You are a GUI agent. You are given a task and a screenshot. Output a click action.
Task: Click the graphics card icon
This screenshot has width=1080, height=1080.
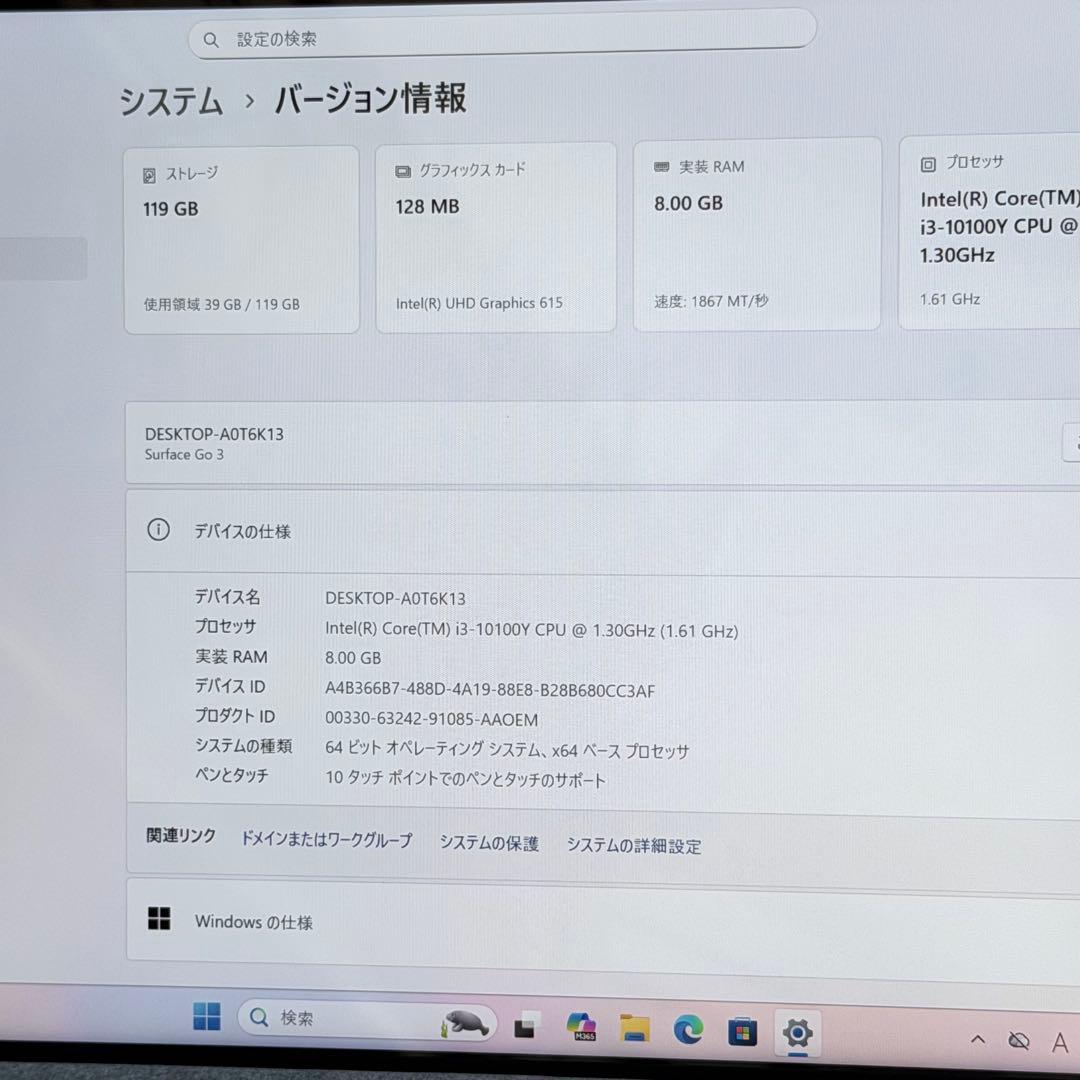403,172
